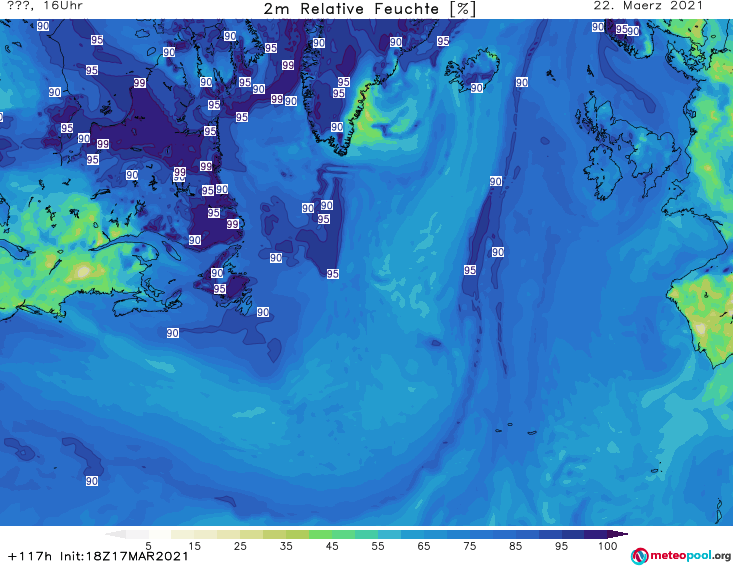Click the 'Init:18Z17MAR2021' run label
Image resolution: width=733 pixels, height=566 pixels.
pyautogui.click(x=124, y=556)
